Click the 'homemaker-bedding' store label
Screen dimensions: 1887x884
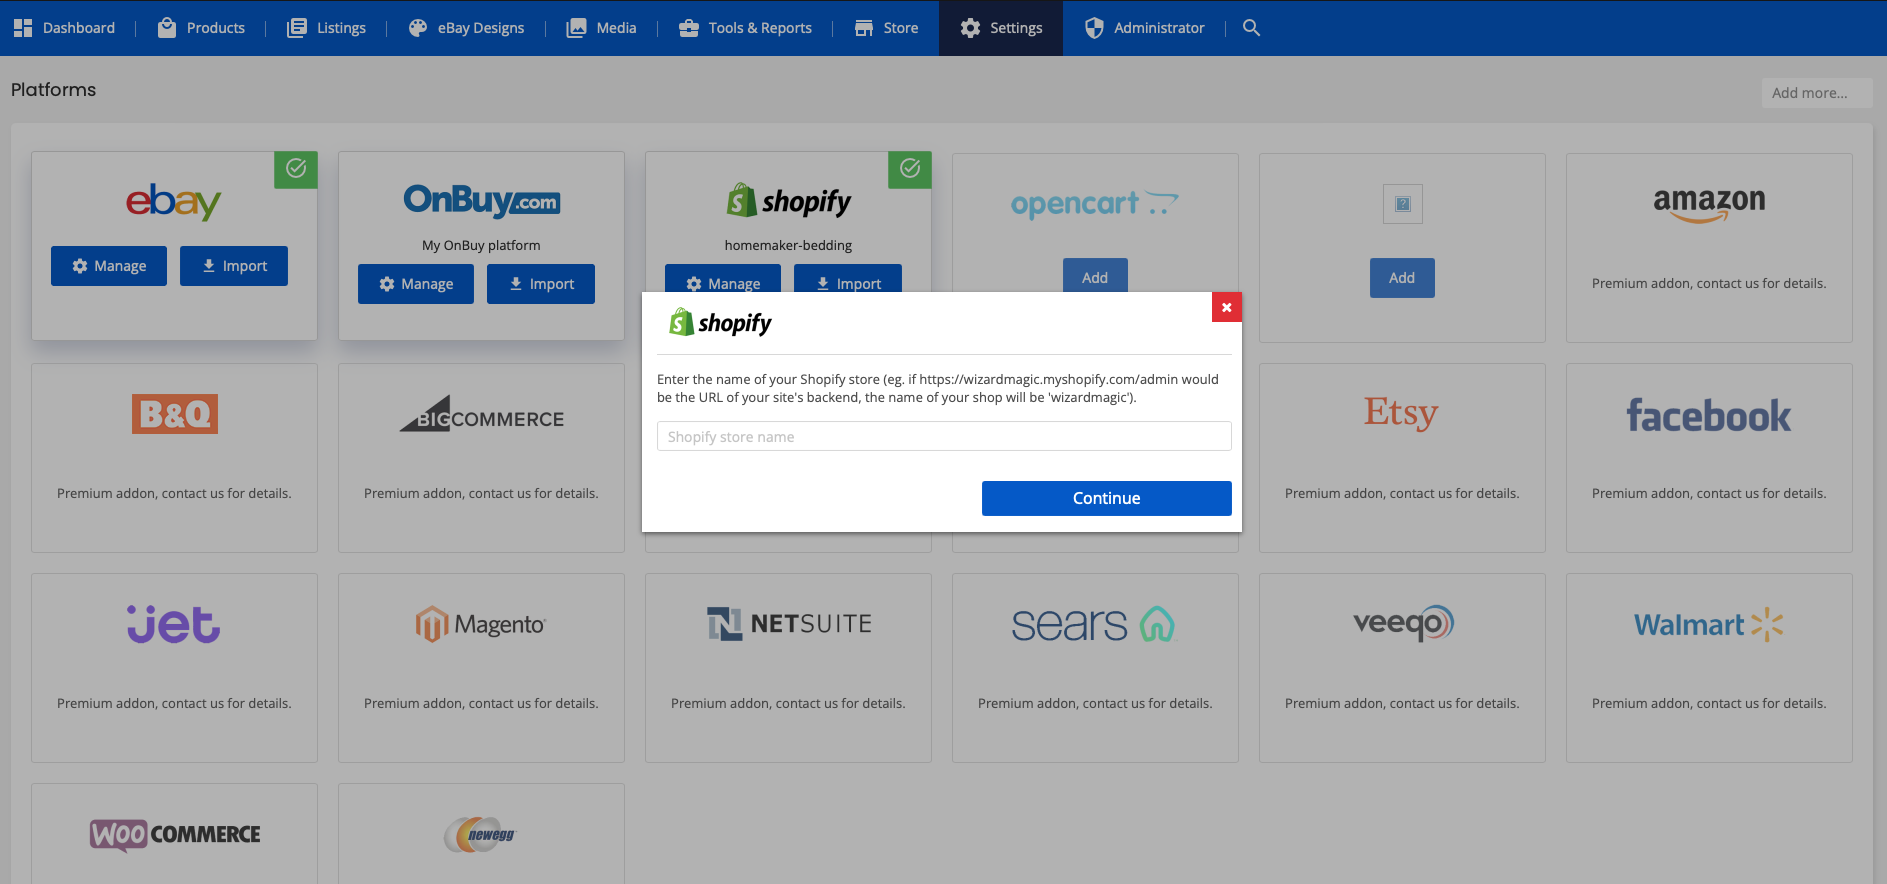click(x=788, y=245)
